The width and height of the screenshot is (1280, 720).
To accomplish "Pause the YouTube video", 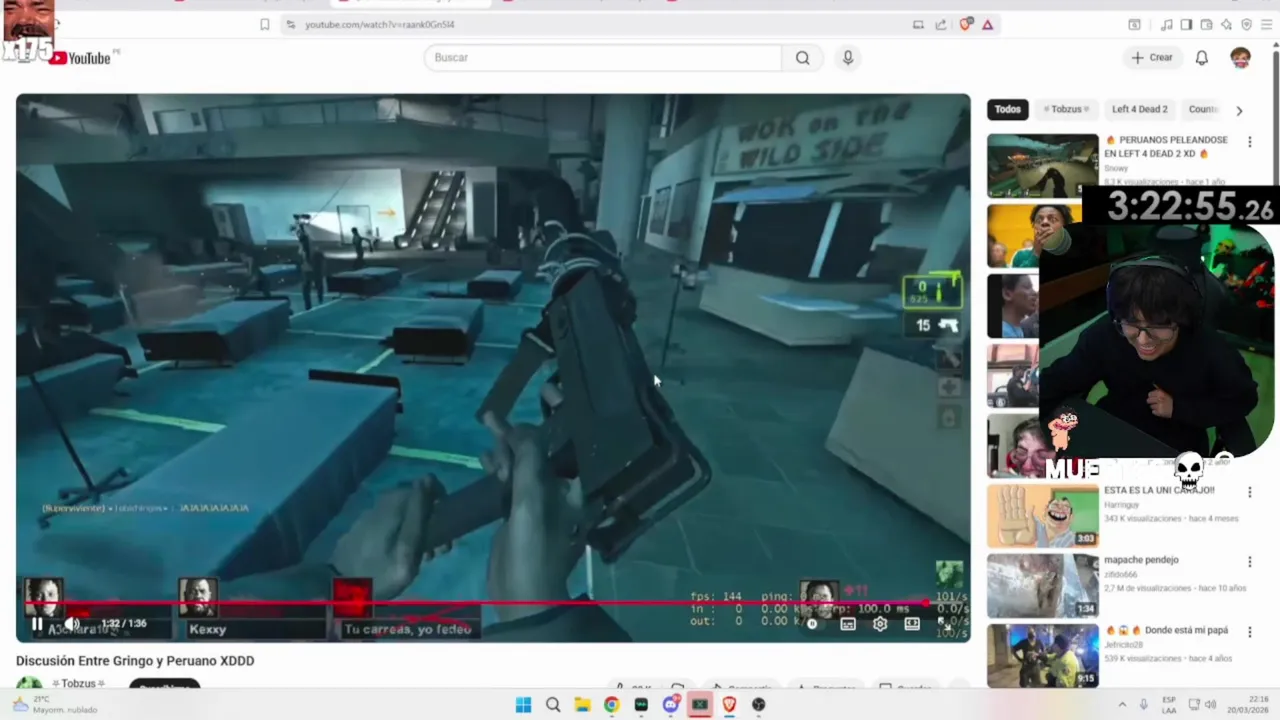I will (x=37, y=624).
